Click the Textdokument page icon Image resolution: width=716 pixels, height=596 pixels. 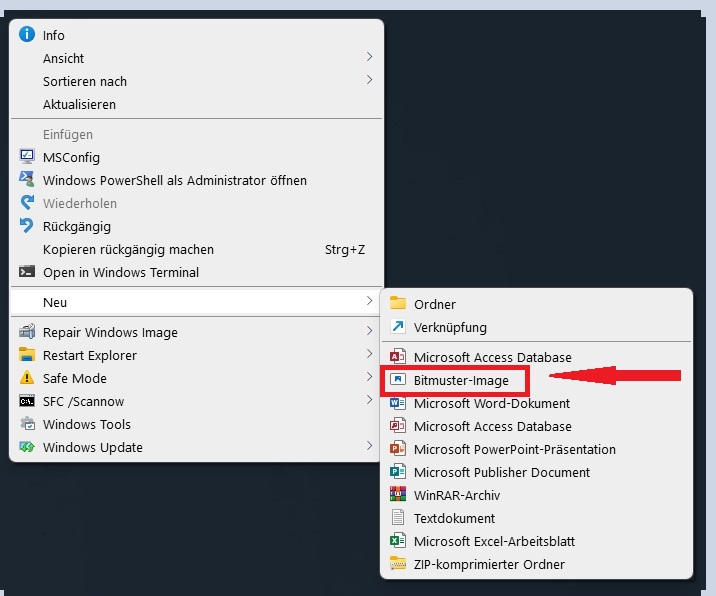point(398,517)
